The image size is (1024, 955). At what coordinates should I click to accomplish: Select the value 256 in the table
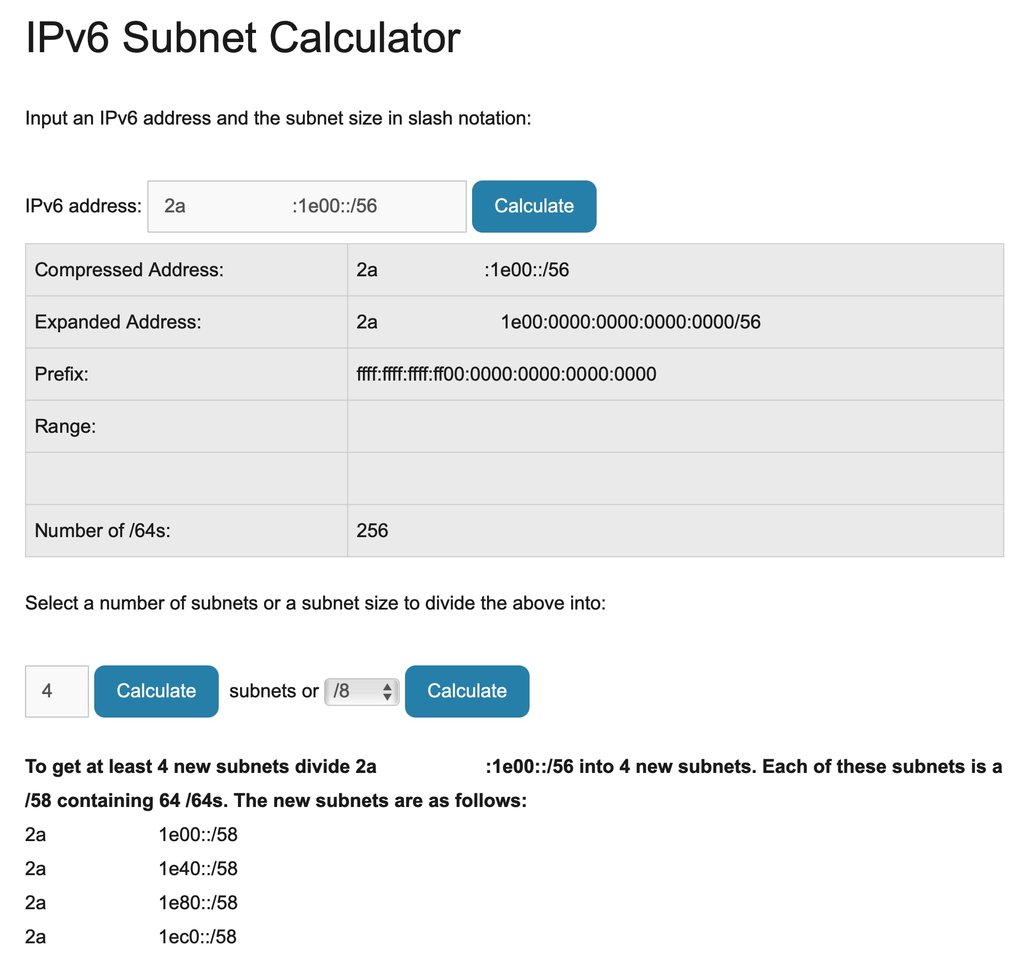pos(372,530)
